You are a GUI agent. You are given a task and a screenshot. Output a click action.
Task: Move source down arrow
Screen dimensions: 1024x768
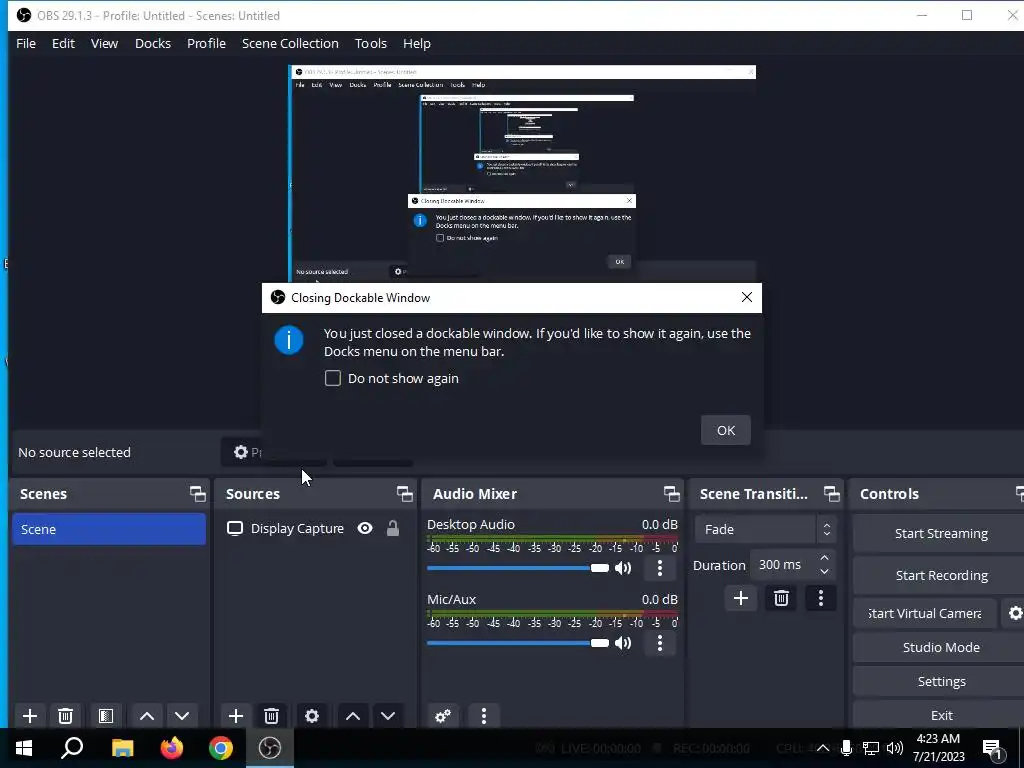pos(388,716)
